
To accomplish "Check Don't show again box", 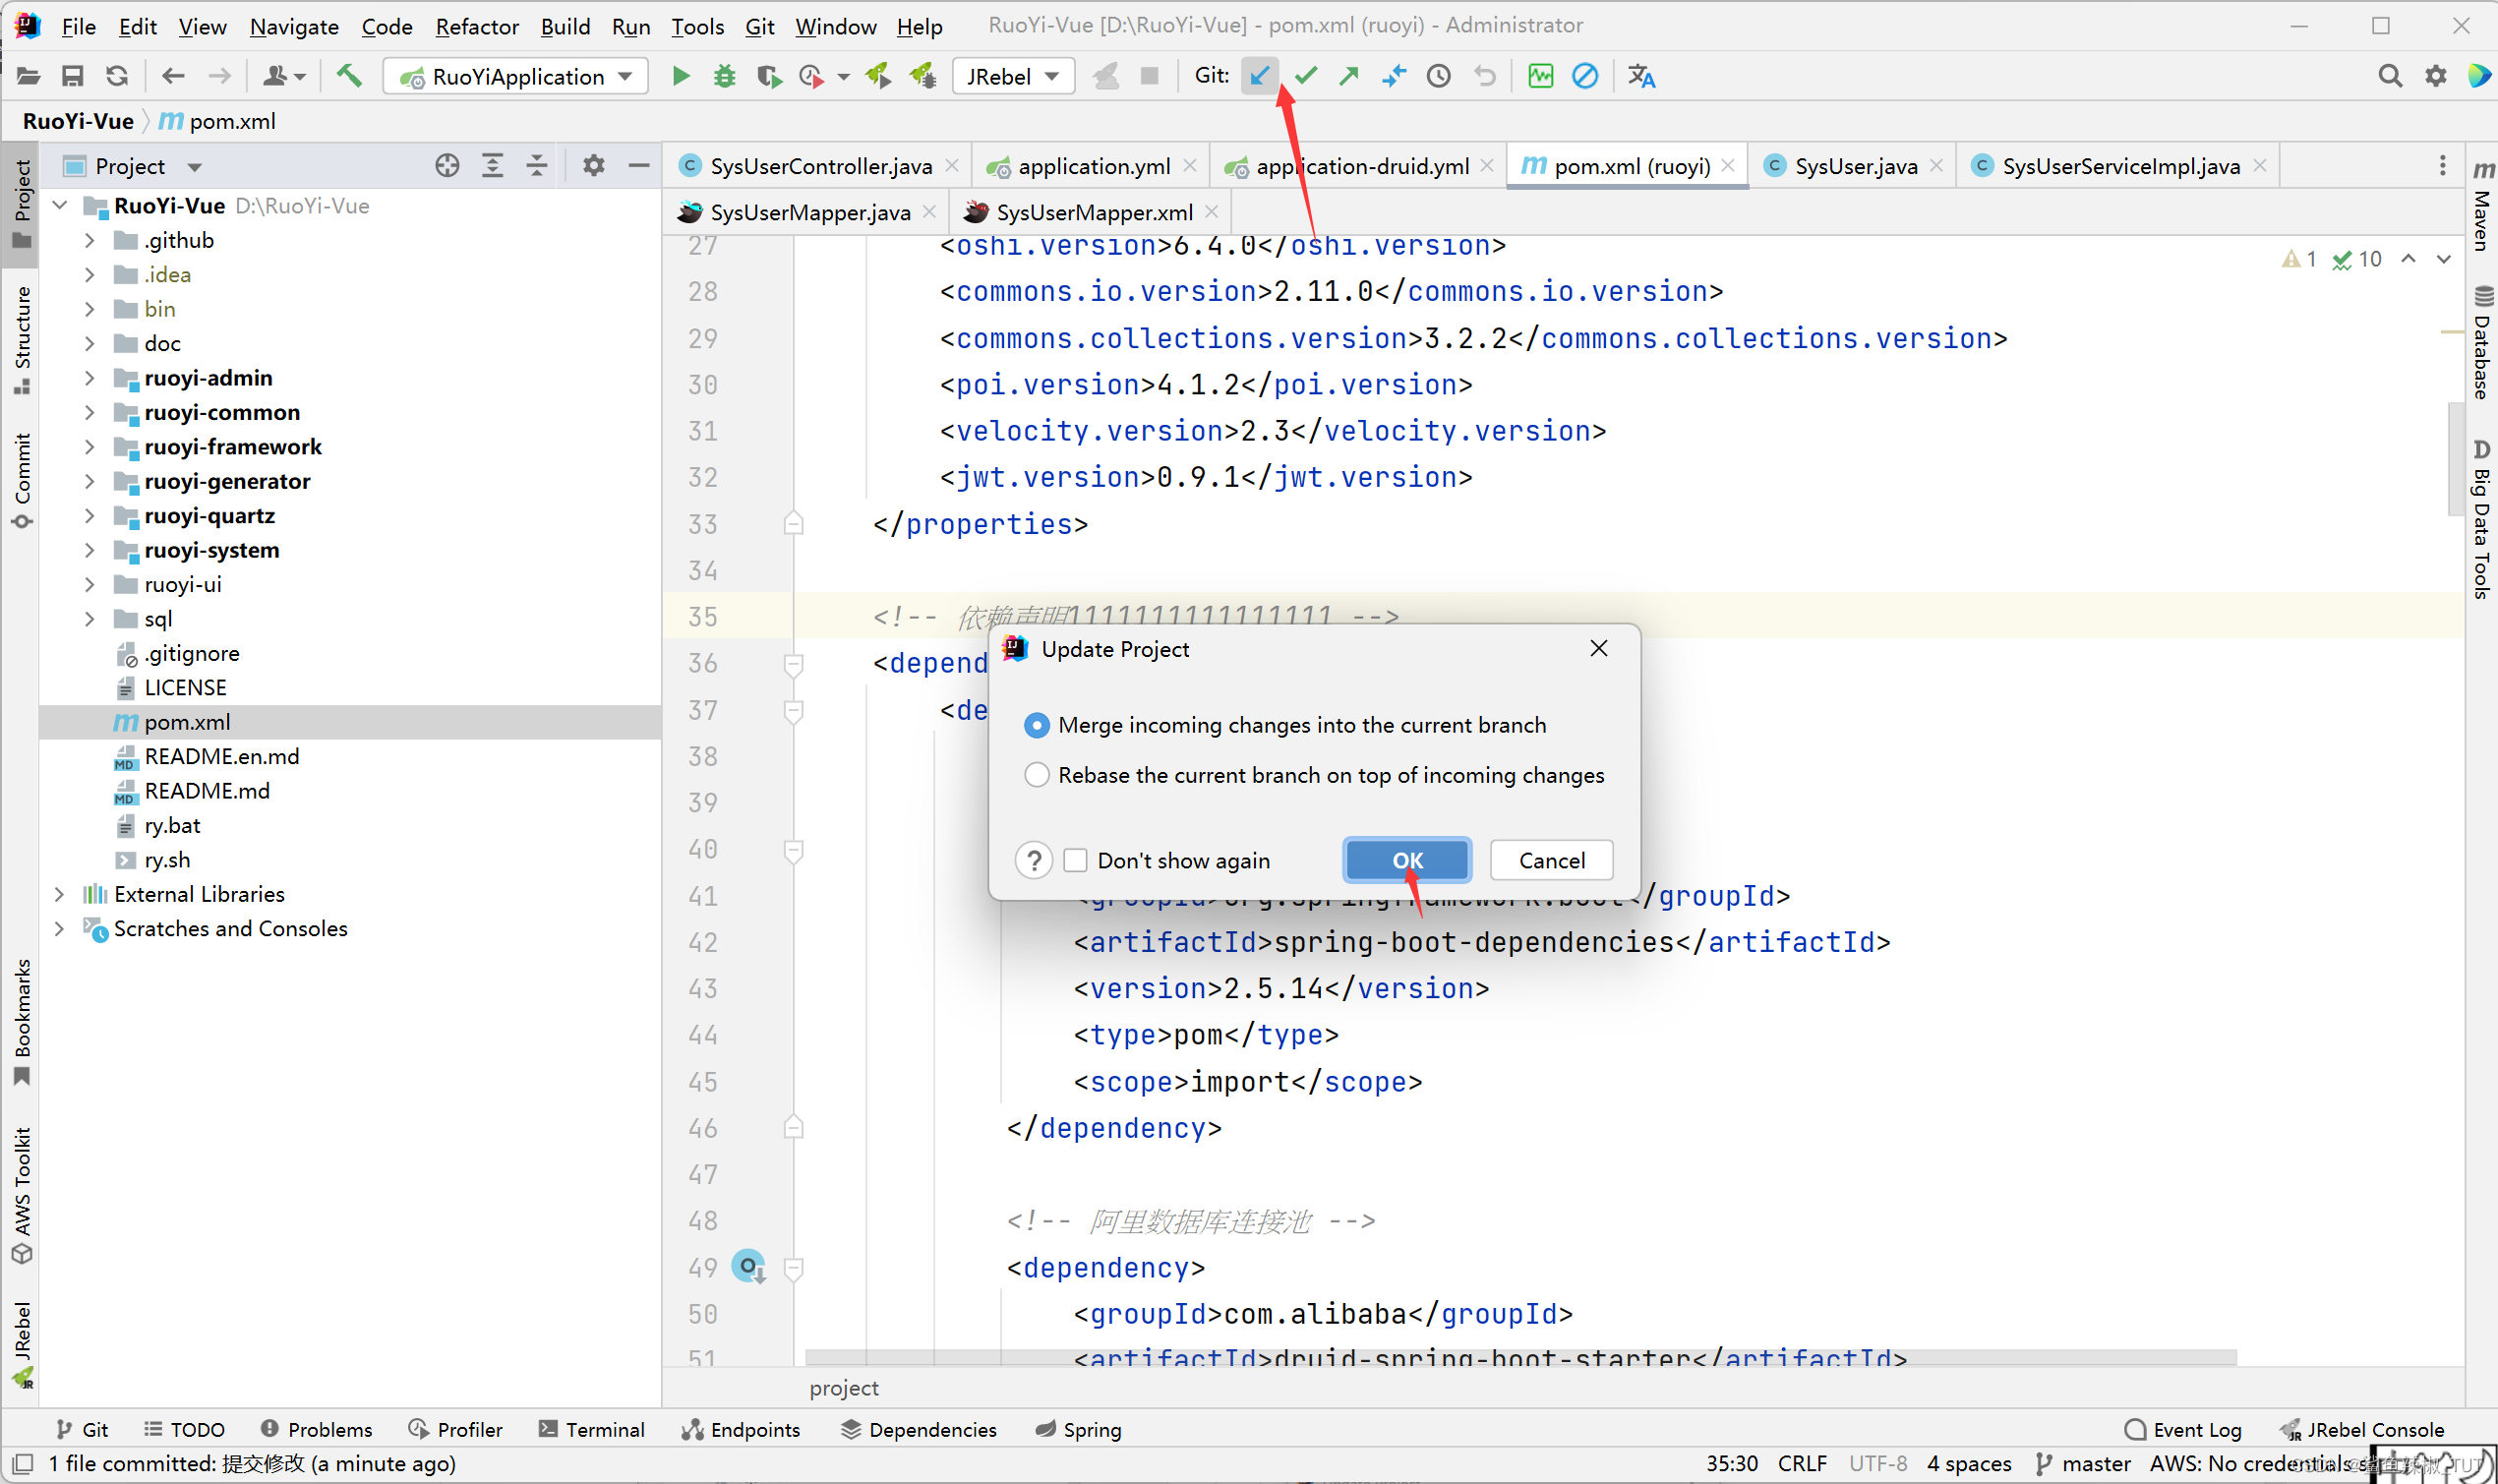I will tap(1075, 860).
